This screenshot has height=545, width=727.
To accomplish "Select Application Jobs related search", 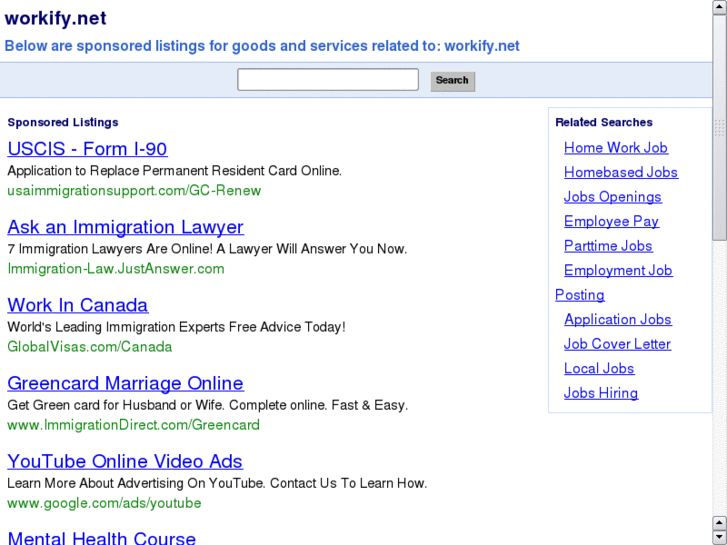I will (618, 320).
